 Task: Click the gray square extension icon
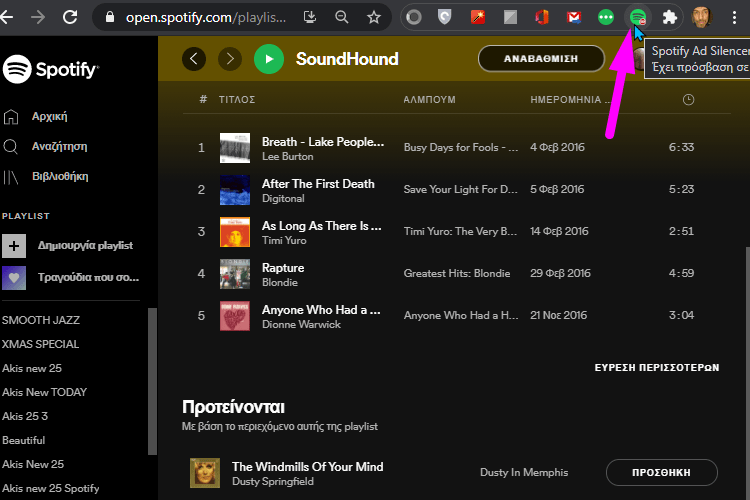(510, 18)
